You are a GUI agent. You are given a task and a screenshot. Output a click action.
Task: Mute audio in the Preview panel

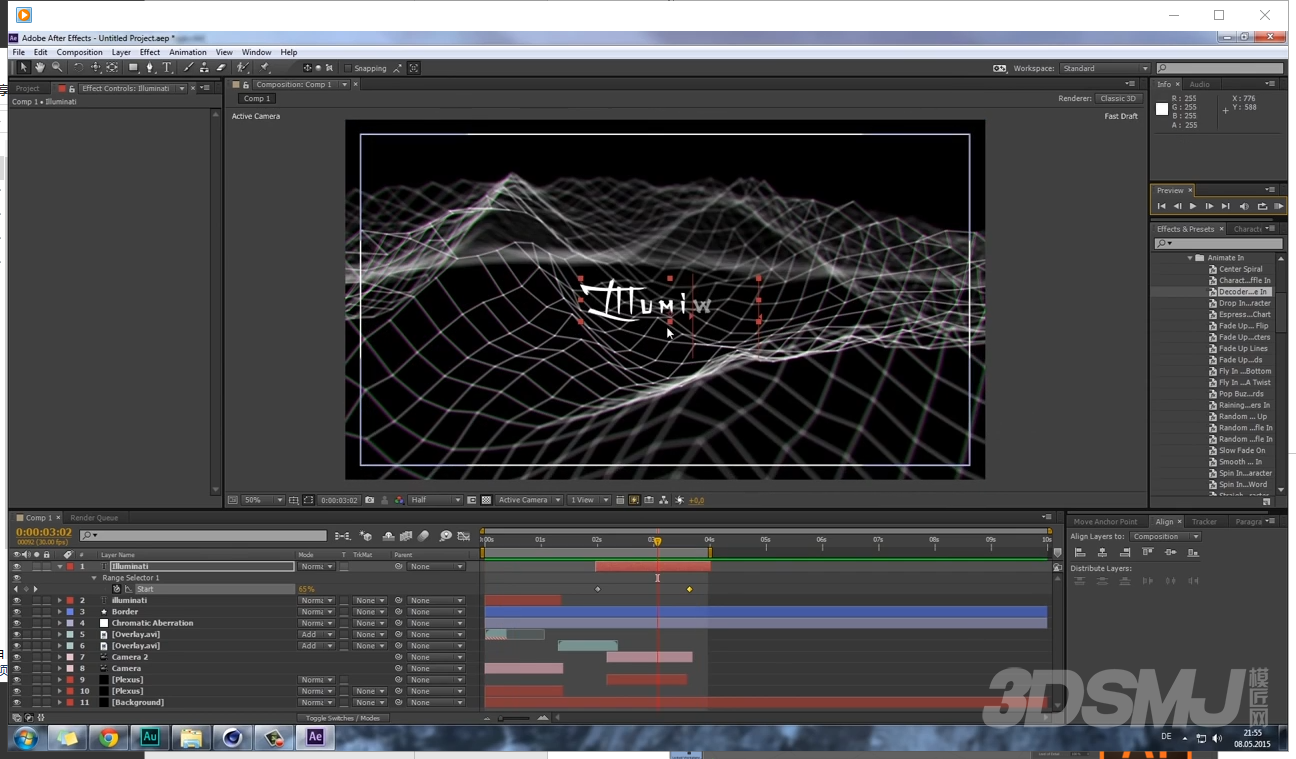pyautogui.click(x=1244, y=206)
